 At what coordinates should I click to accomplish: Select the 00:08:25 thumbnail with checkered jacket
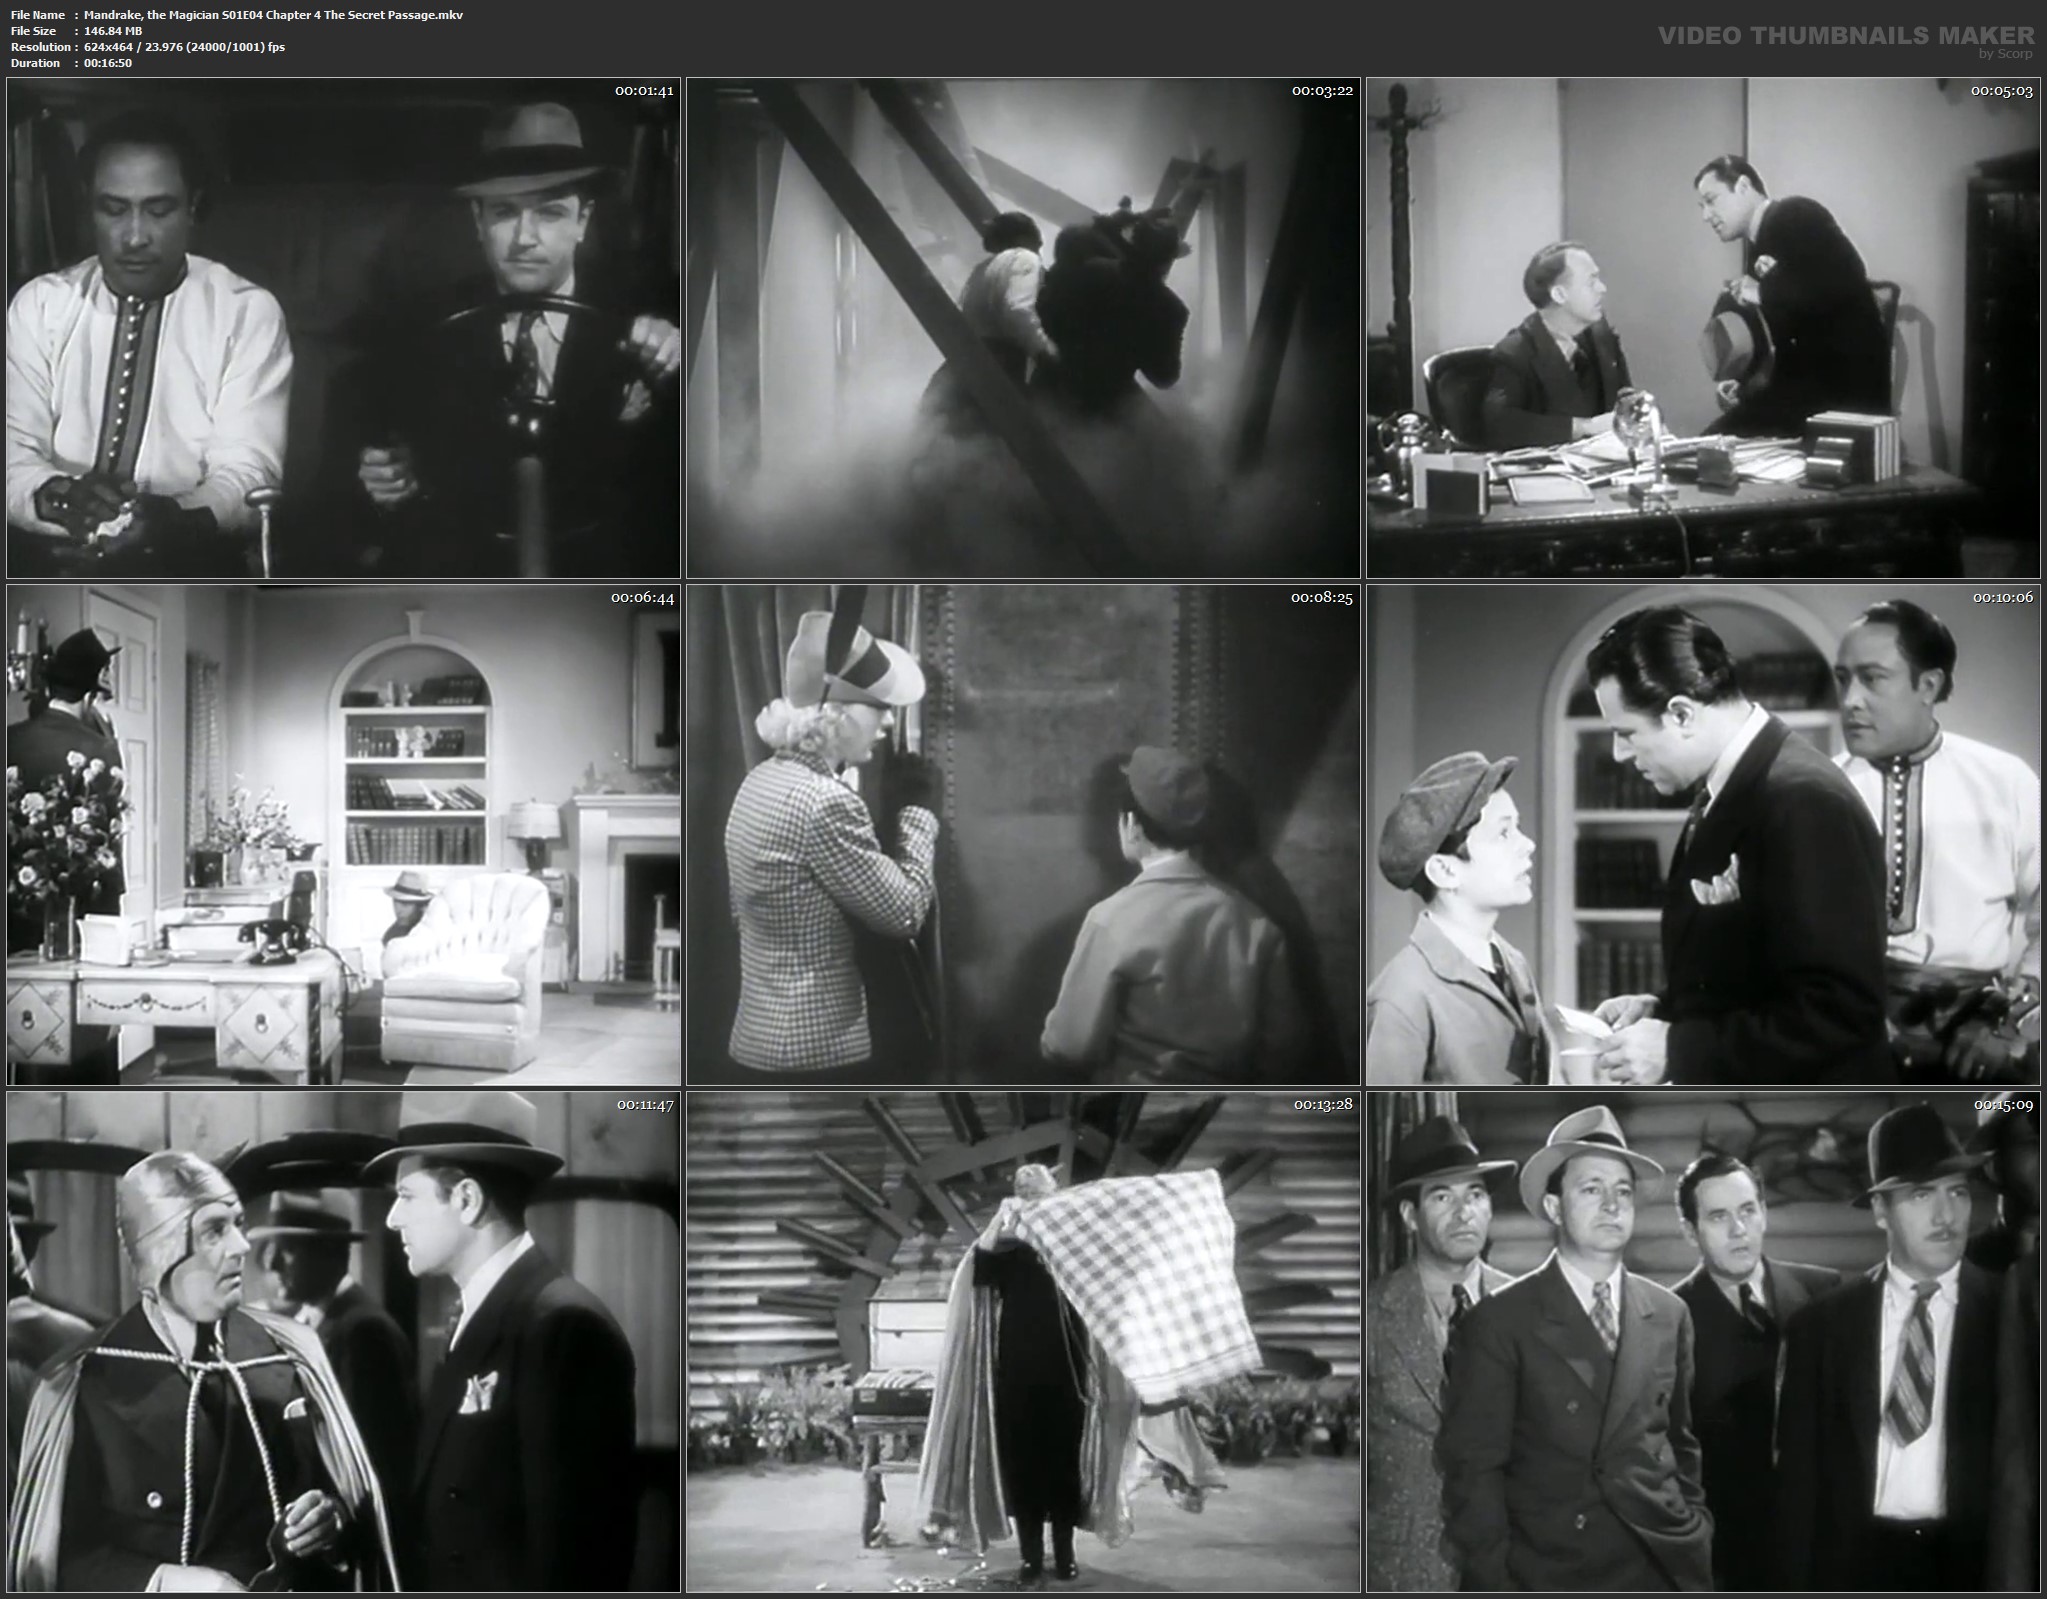click(1023, 835)
